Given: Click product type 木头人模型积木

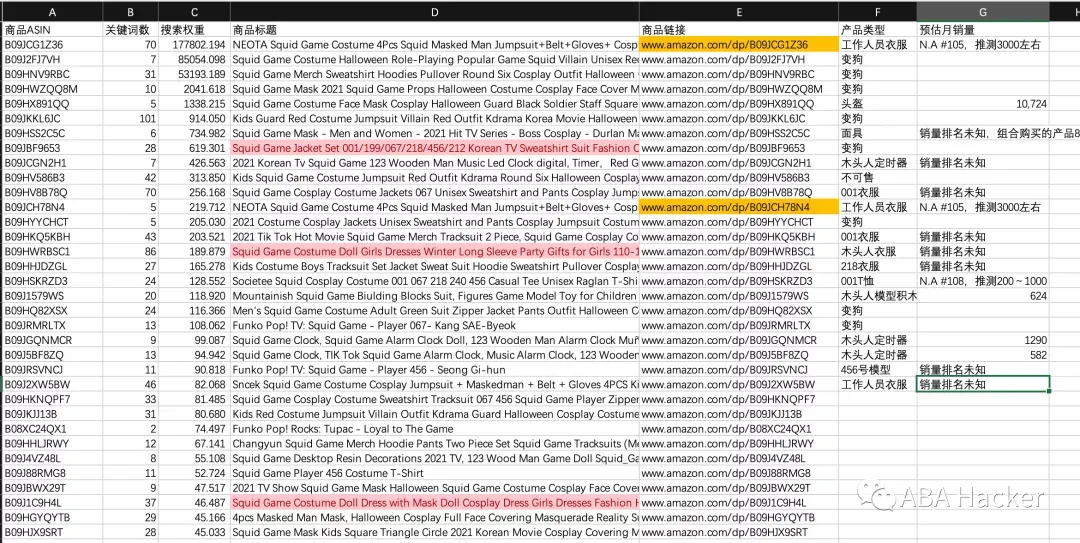Looking at the screenshot, I should tap(879, 296).
